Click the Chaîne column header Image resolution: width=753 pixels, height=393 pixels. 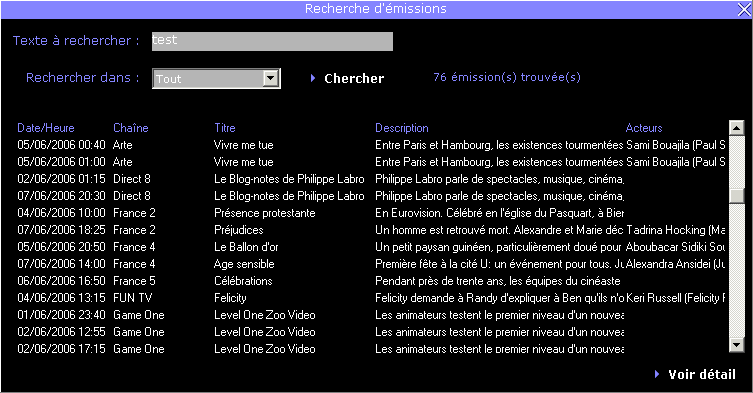click(x=131, y=128)
